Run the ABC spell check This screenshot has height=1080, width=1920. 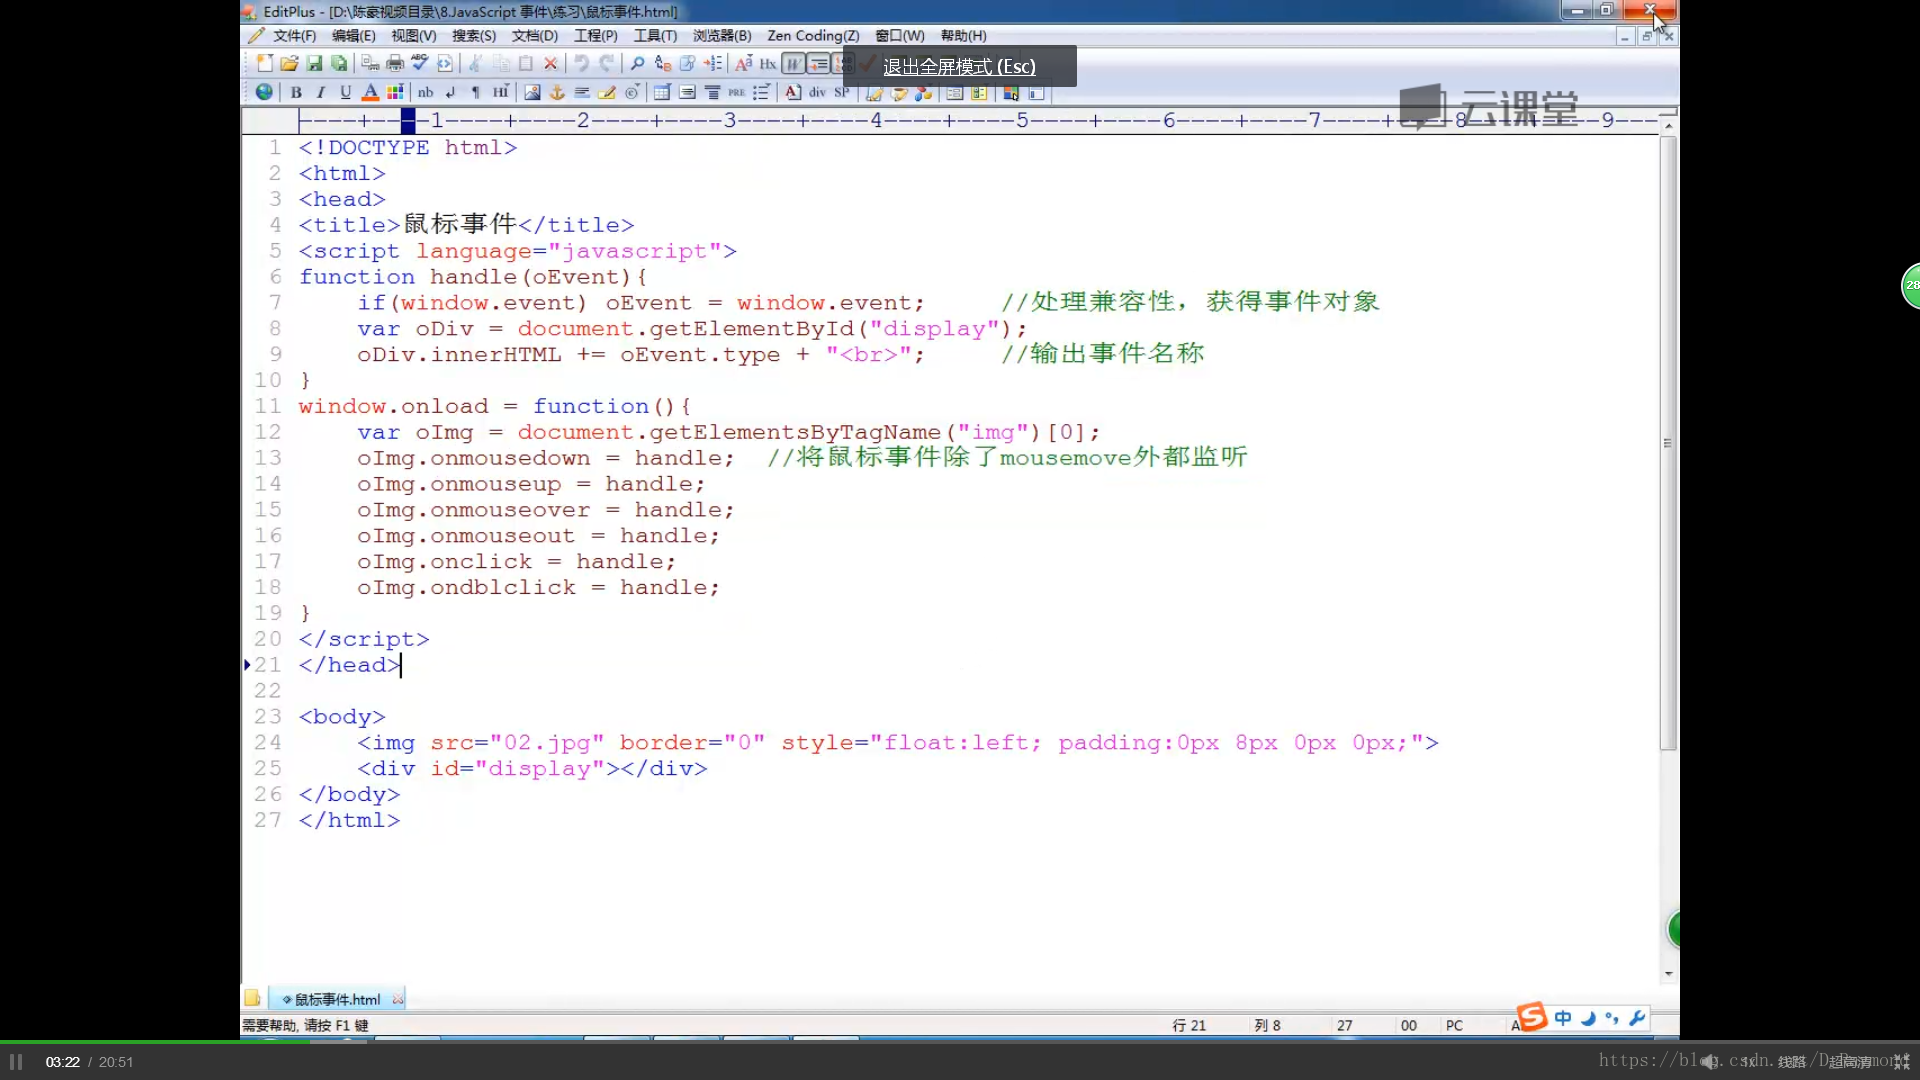[x=420, y=63]
